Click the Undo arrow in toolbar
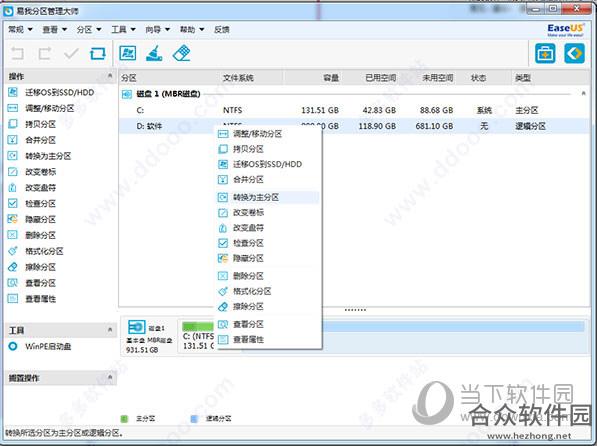This screenshot has height=446, width=597. coord(17,53)
